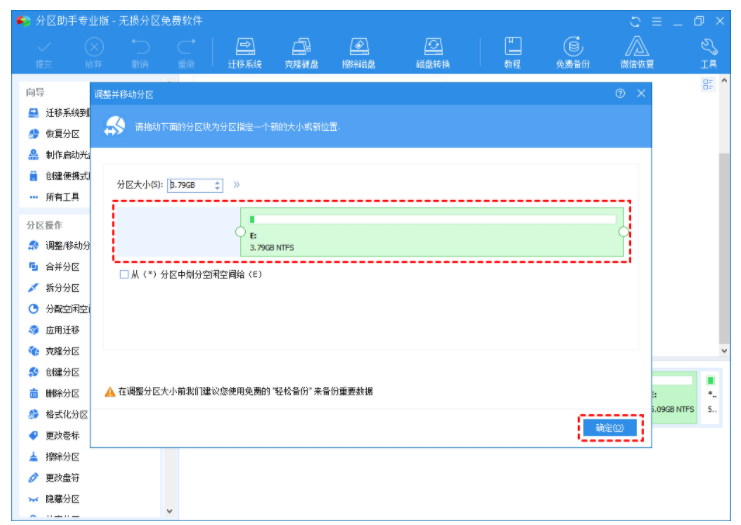This screenshot has width=741, height=525.
Task: Choose 所有工具 in the sidebar
Action: 60,197
